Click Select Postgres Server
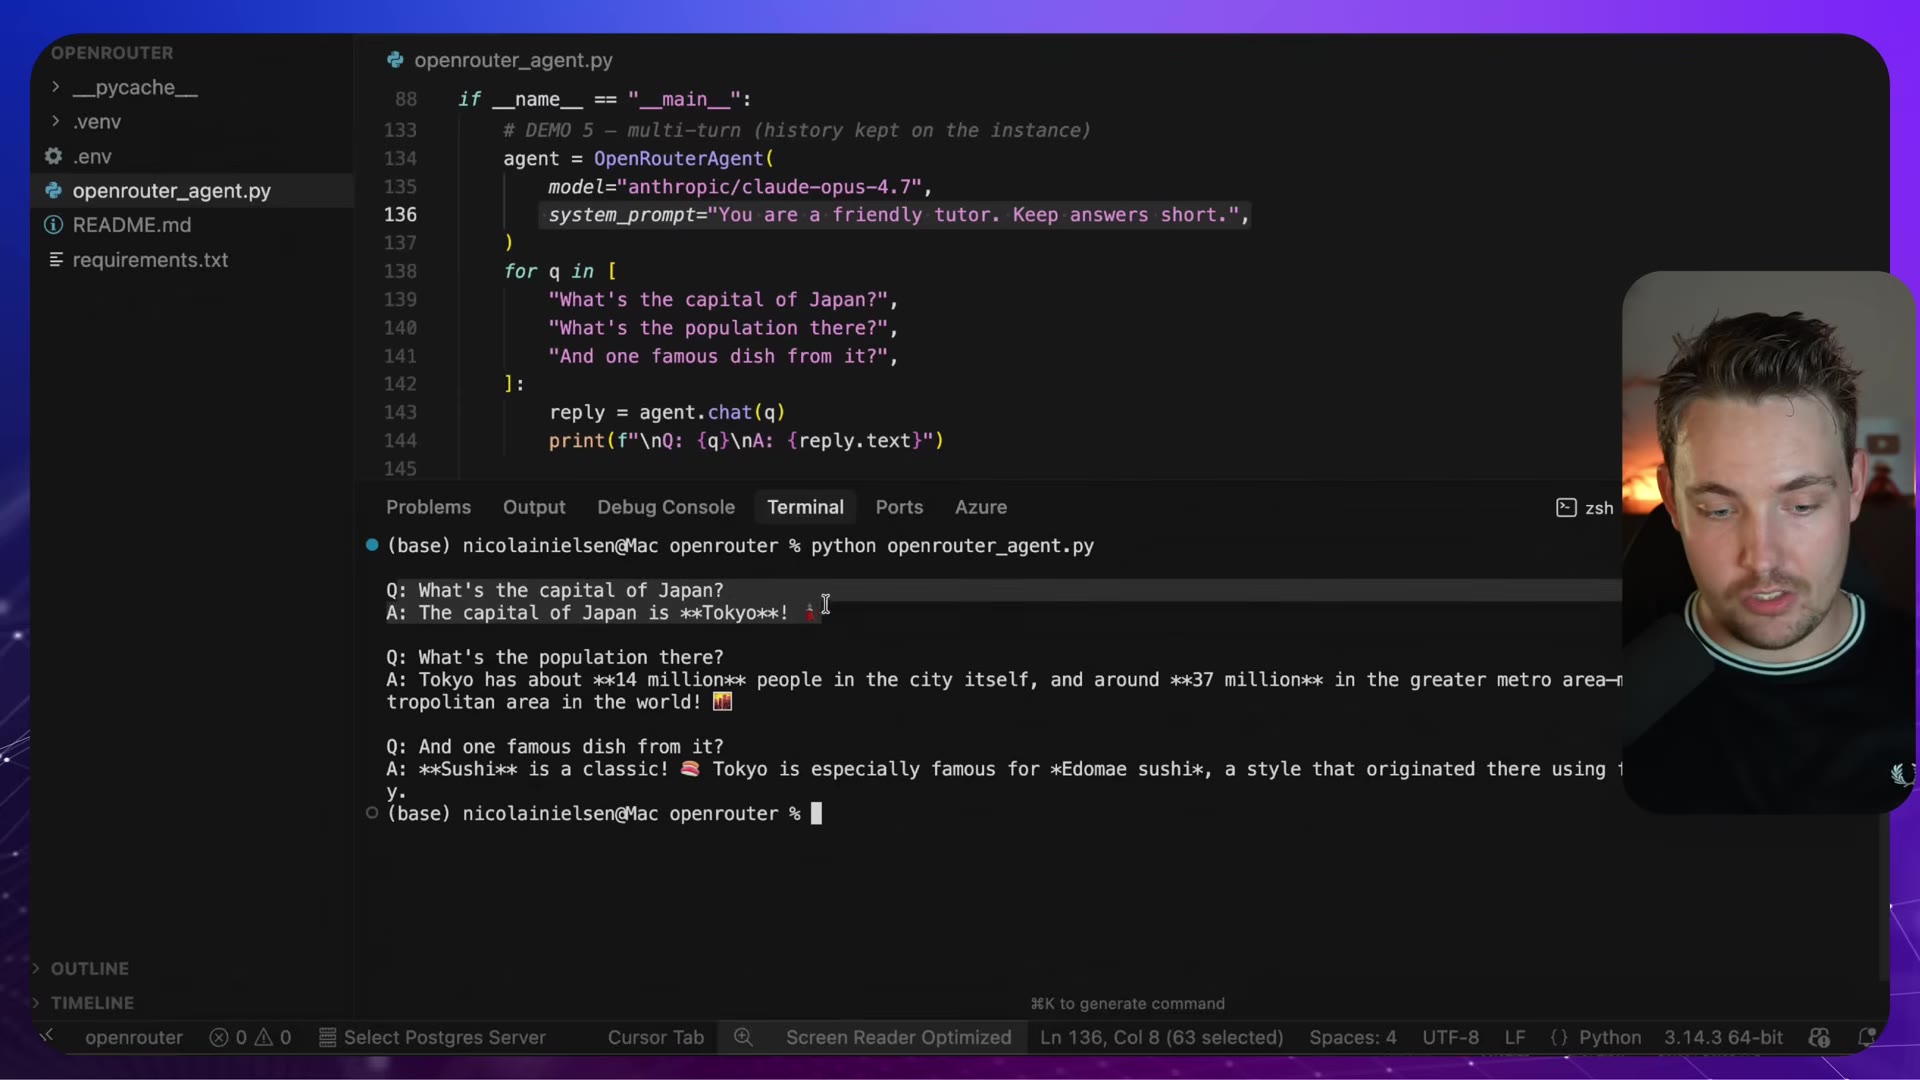This screenshot has height=1080, width=1920. click(x=432, y=1037)
